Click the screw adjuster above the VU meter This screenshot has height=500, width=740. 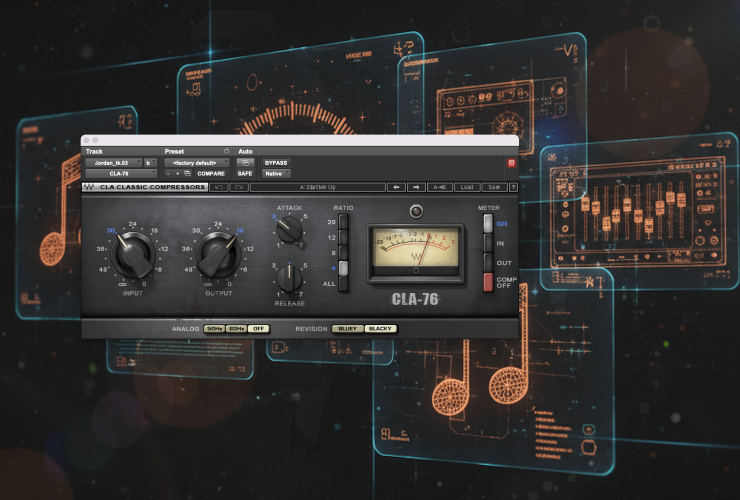416,211
